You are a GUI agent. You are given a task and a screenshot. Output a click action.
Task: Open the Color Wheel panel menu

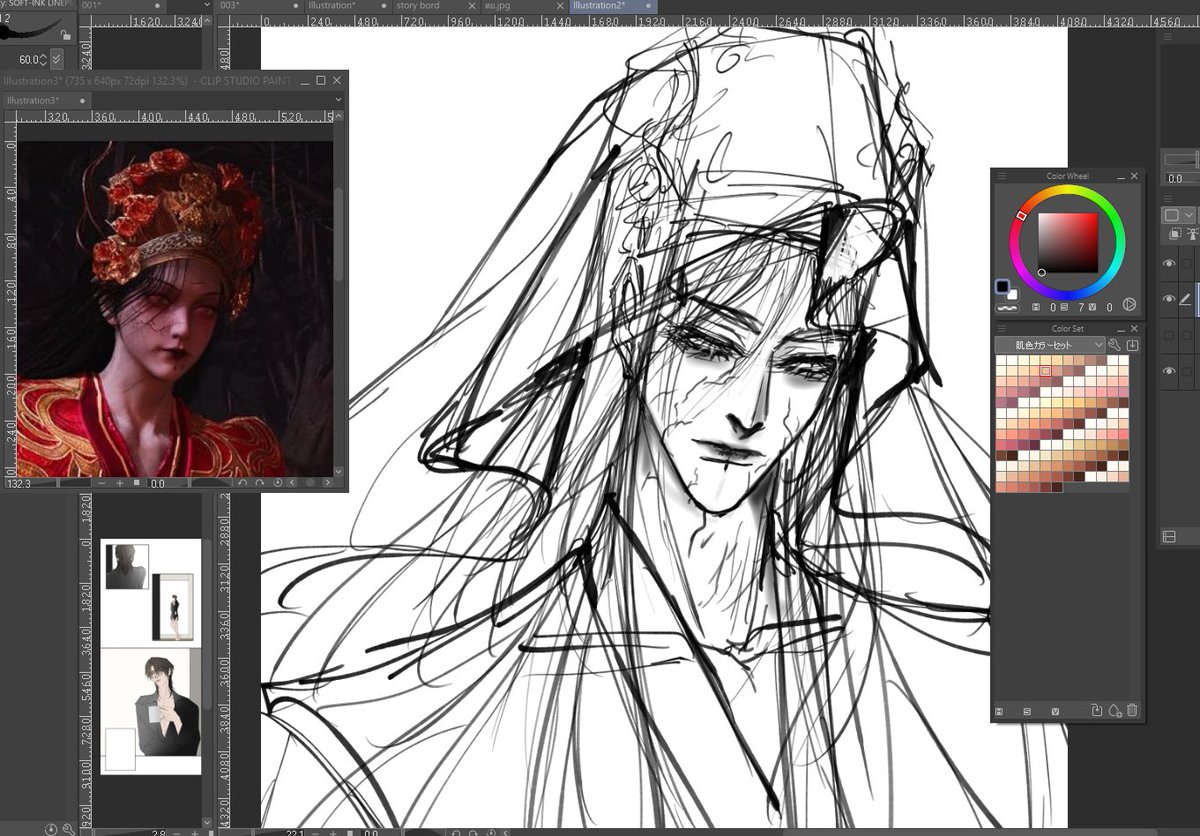(x=1002, y=176)
